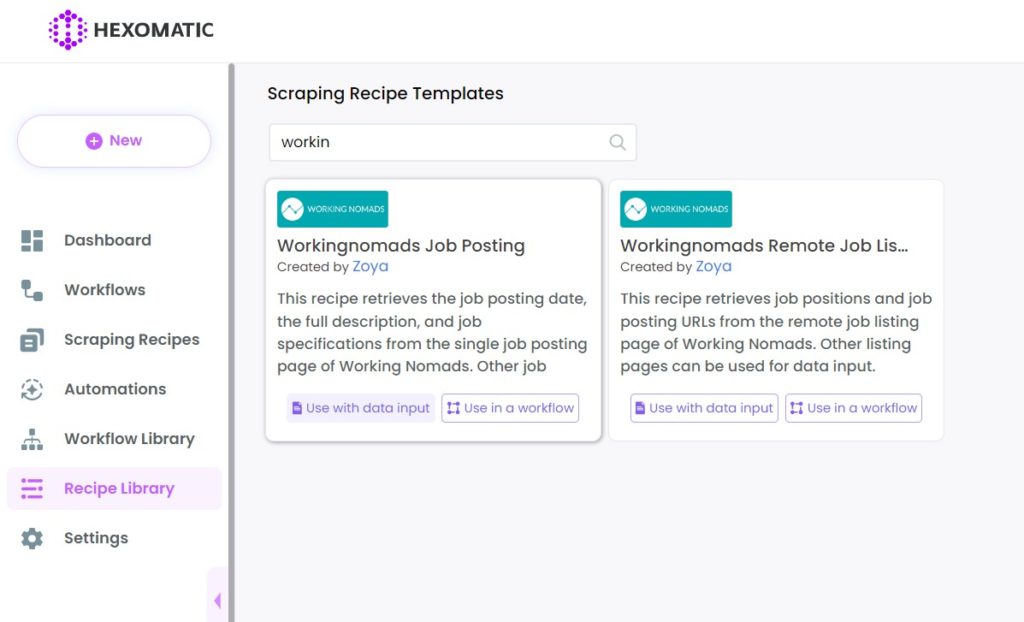This screenshot has width=1024, height=622.
Task: Click the Automations sidebar icon
Action: 32,389
